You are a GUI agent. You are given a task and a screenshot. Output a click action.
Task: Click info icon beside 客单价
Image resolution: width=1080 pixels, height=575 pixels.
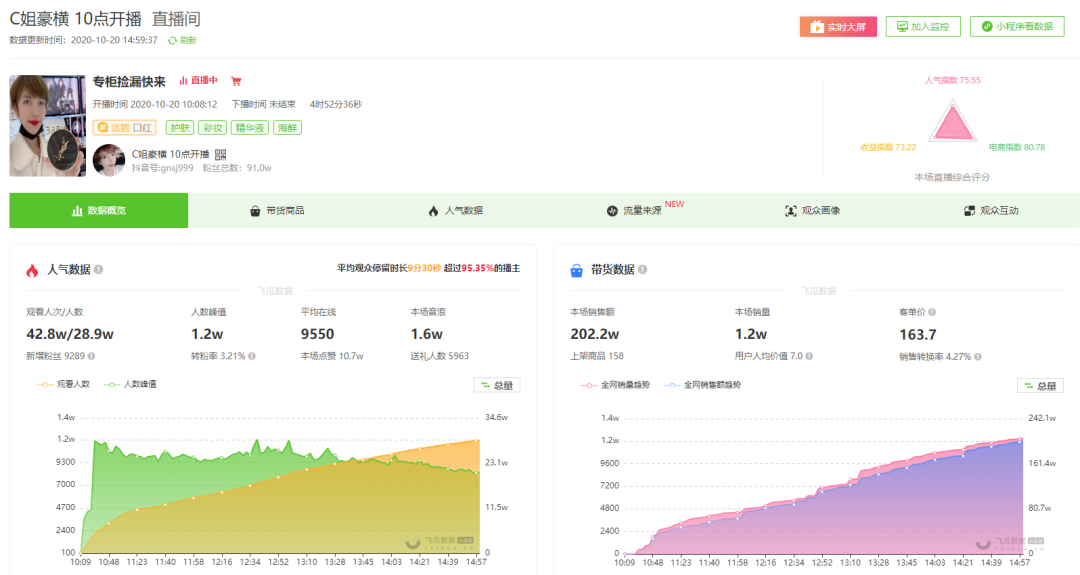click(932, 312)
